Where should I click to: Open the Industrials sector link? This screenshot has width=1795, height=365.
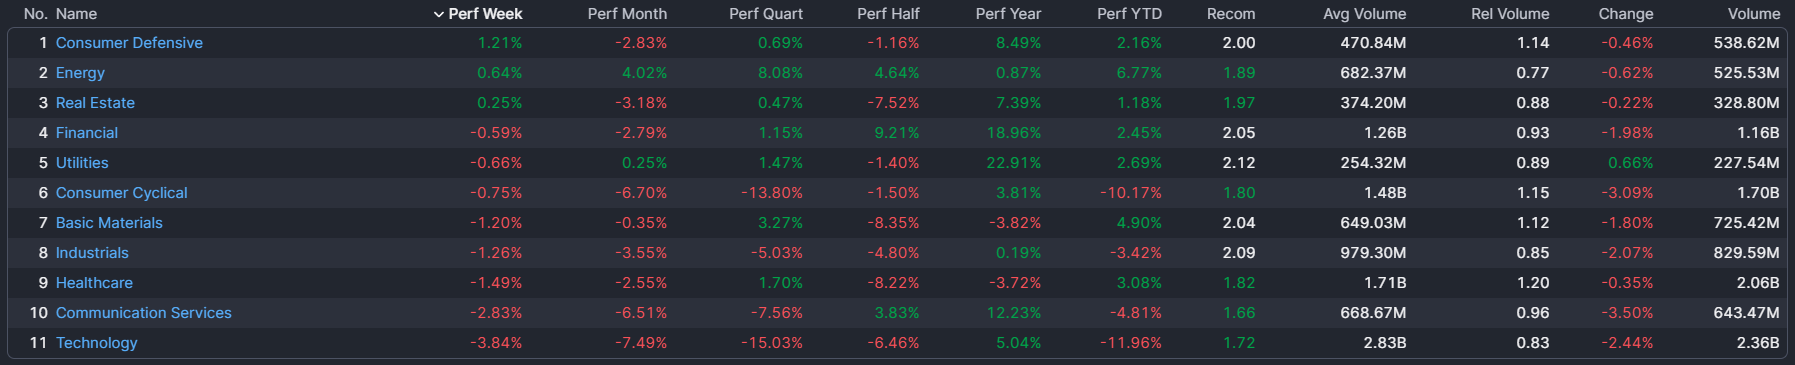tap(92, 253)
